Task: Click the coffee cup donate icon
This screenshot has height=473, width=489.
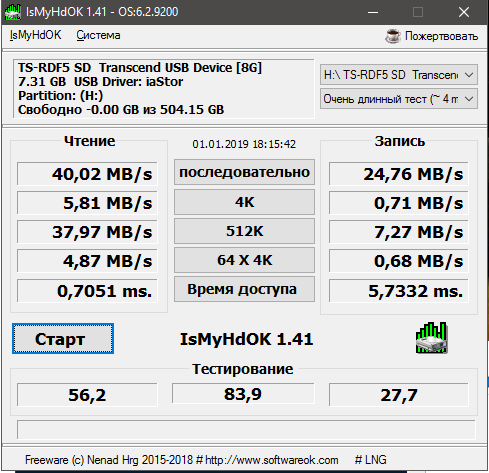Action: pos(393,36)
